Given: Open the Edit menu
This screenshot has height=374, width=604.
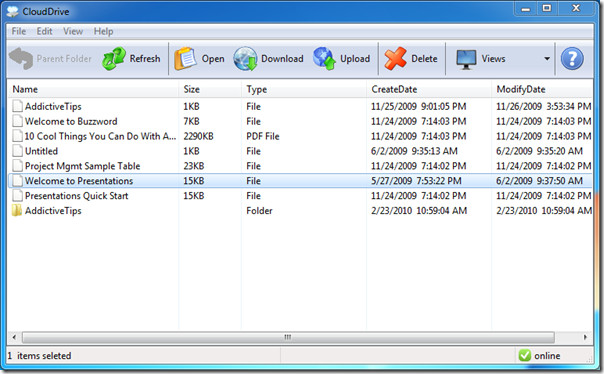Looking at the screenshot, I should point(44,31).
